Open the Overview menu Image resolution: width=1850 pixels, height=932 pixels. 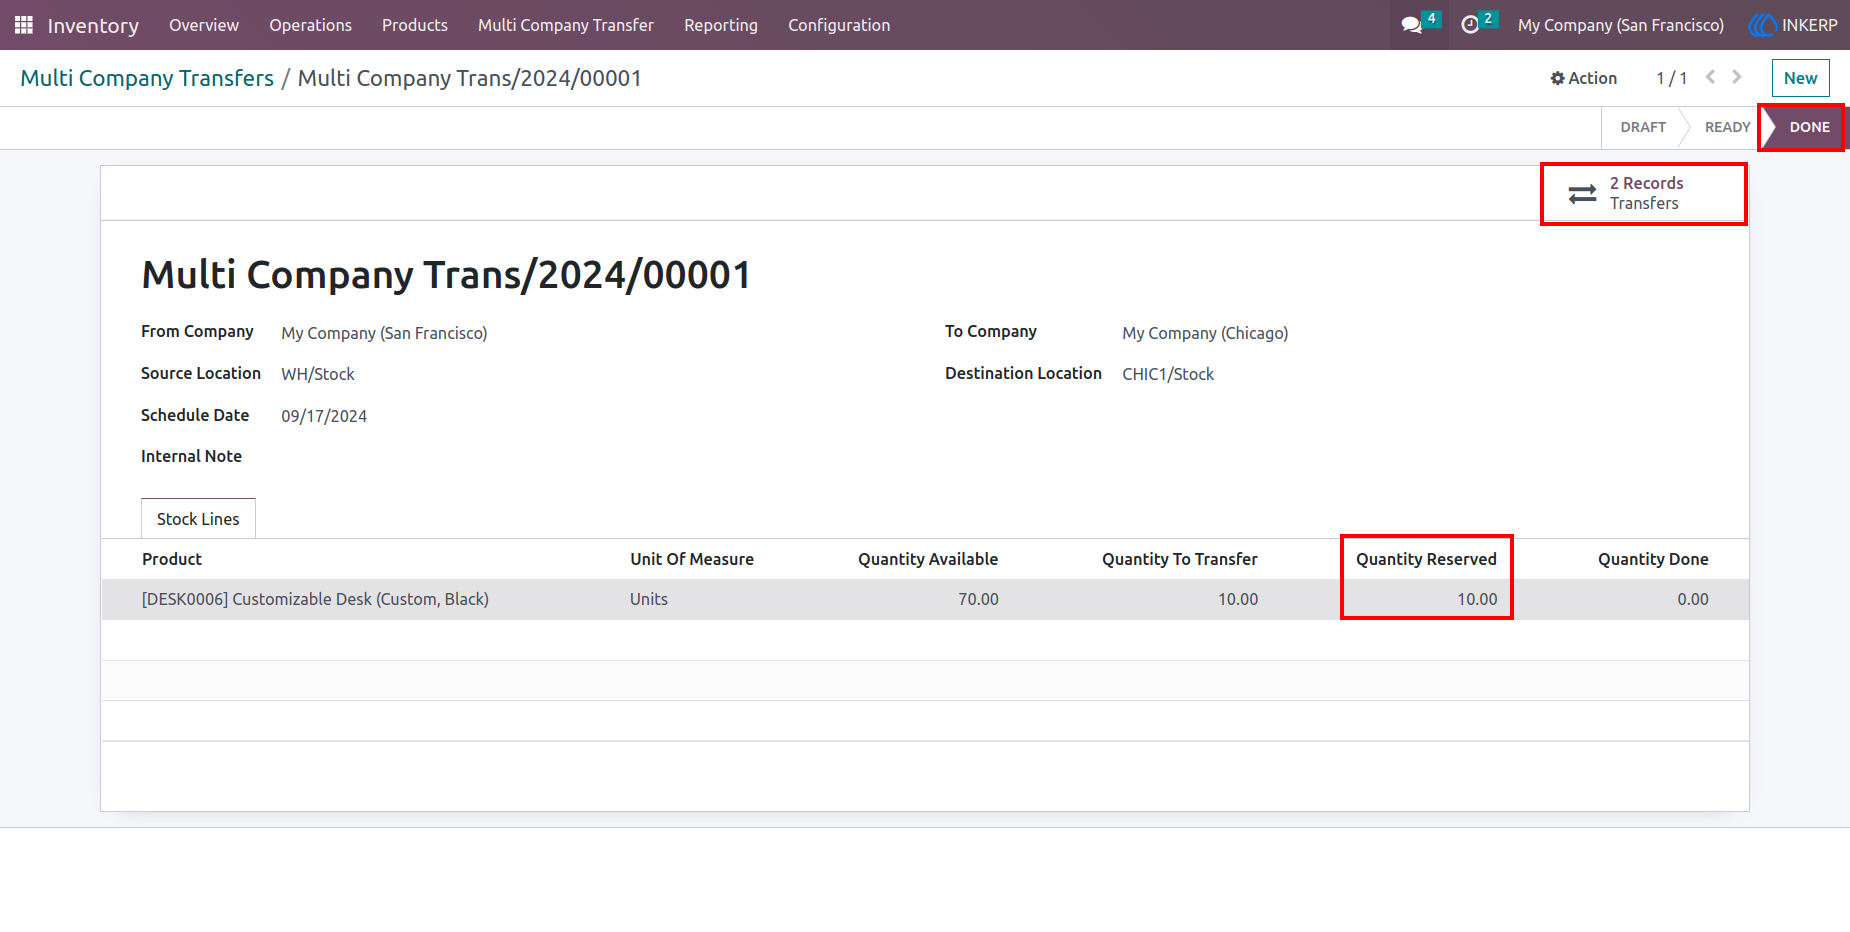204,25
